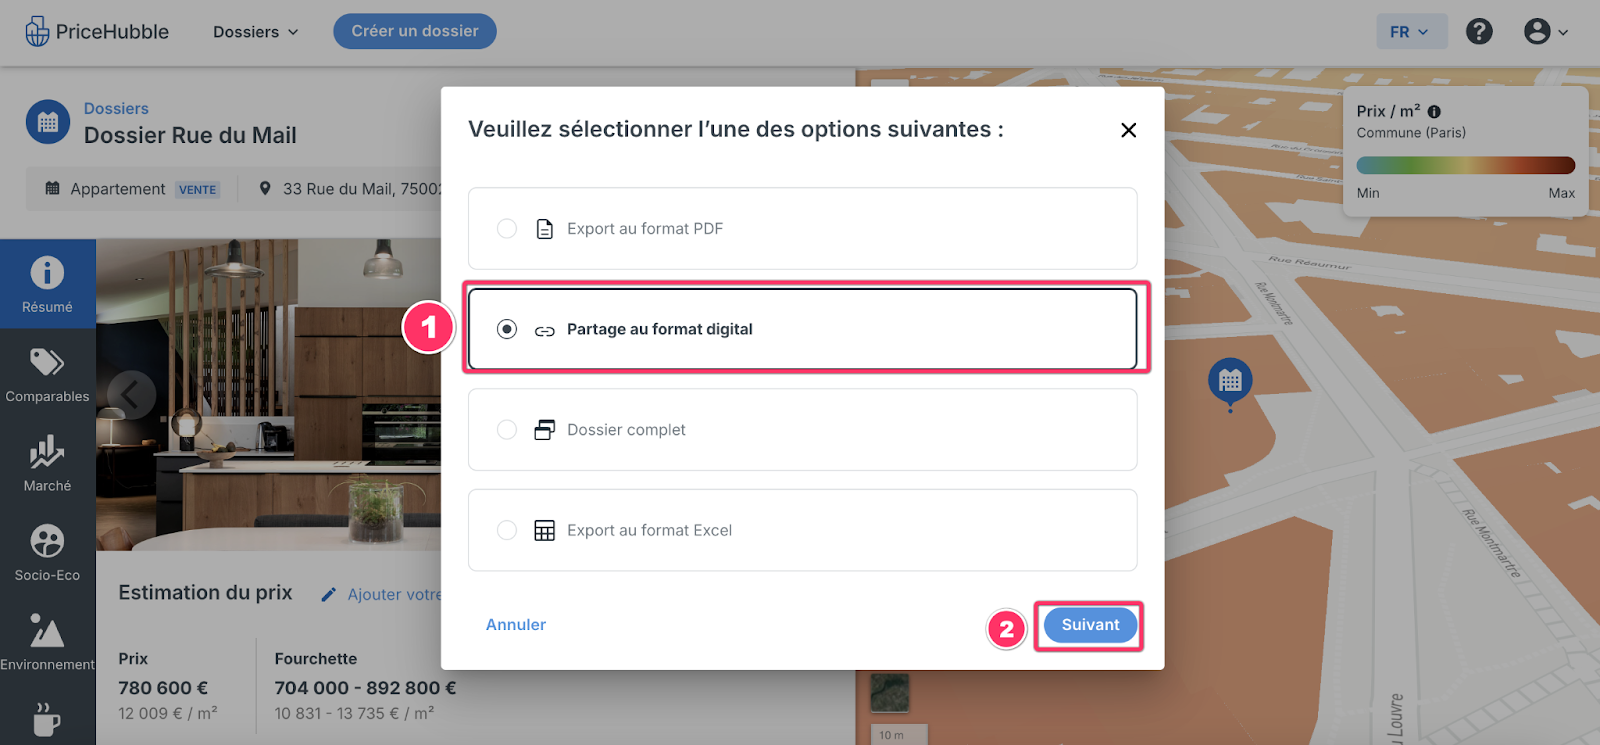Open the FR language dropdown
This screenshot has width=1600, height=745.
1410,32
